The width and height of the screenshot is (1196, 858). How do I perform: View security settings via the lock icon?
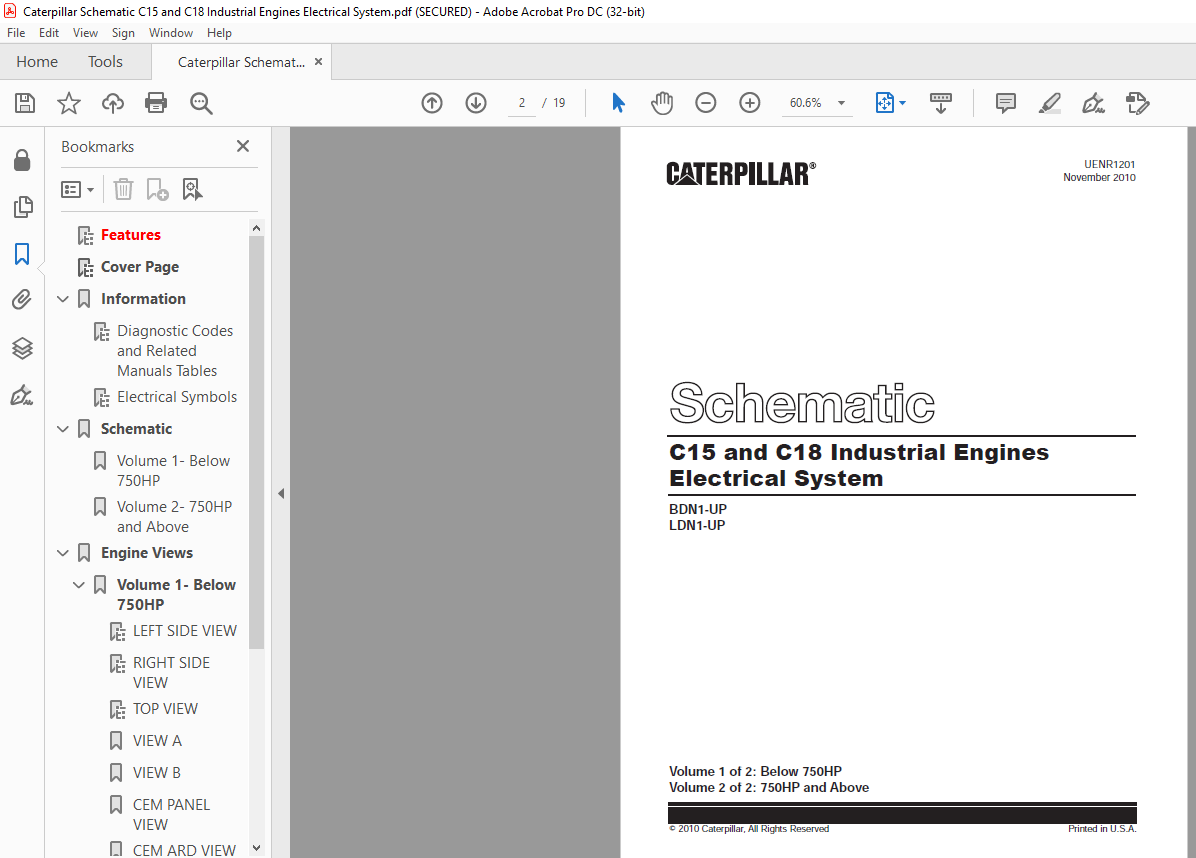tap(22, 160)
